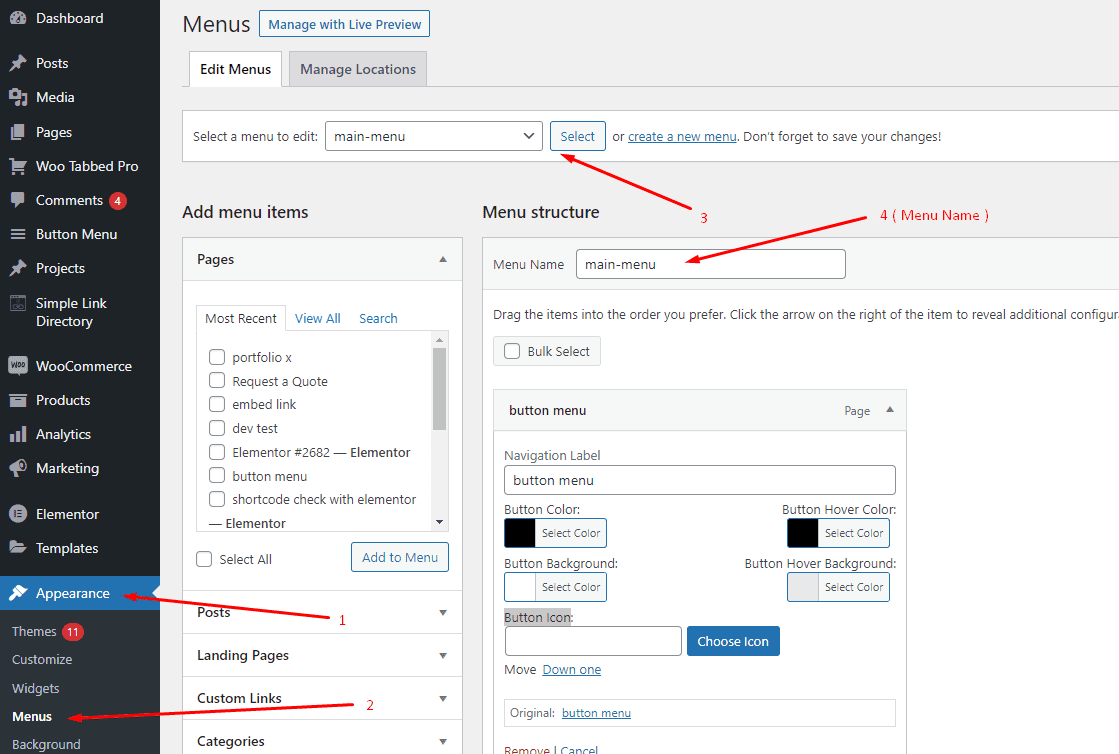Click the Posts pushpin icon
The image size is (1119, 754).
[x=18, y=63]
